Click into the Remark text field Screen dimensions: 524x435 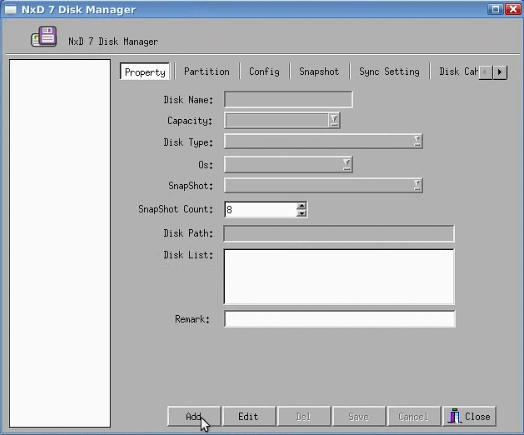click(340, 319)
